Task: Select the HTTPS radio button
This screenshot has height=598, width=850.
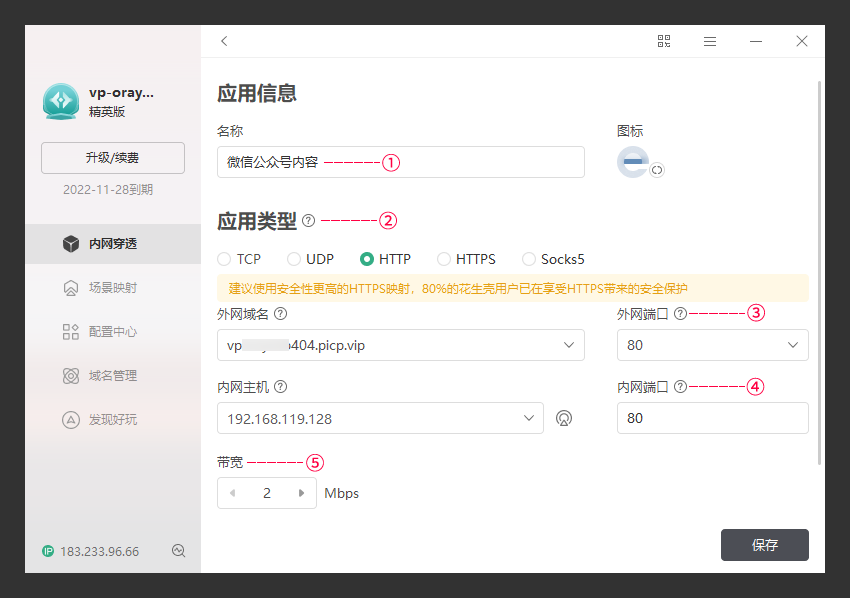Action: point(444,259)
